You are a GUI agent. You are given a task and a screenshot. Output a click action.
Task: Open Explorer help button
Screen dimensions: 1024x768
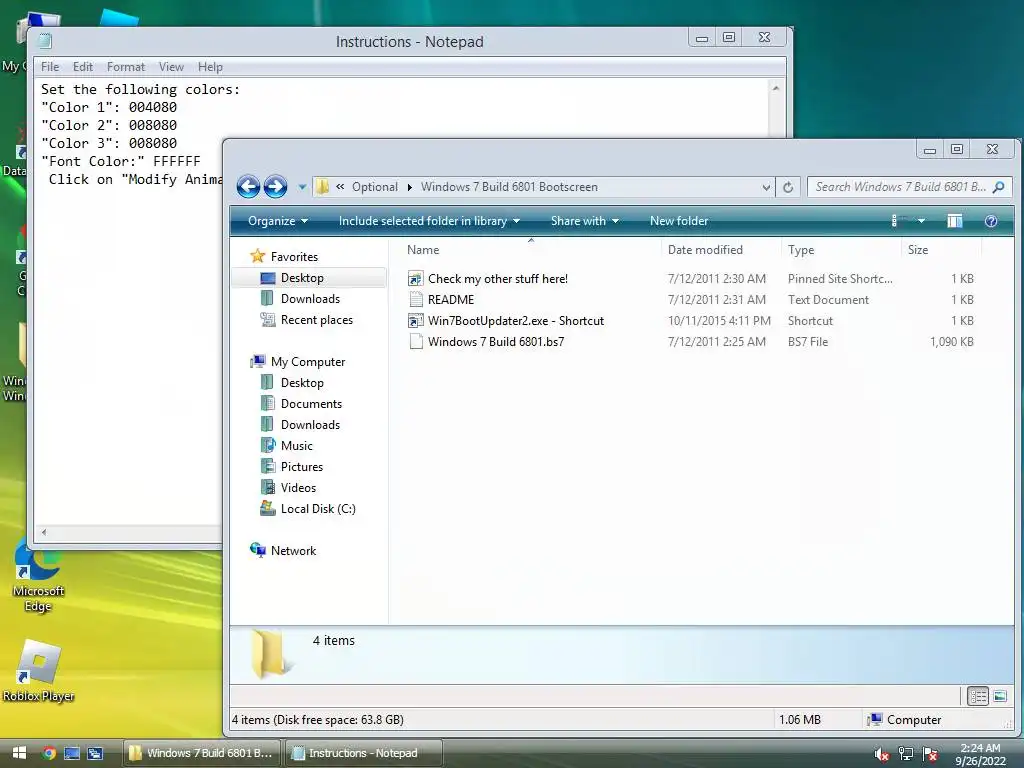point(991,221)
